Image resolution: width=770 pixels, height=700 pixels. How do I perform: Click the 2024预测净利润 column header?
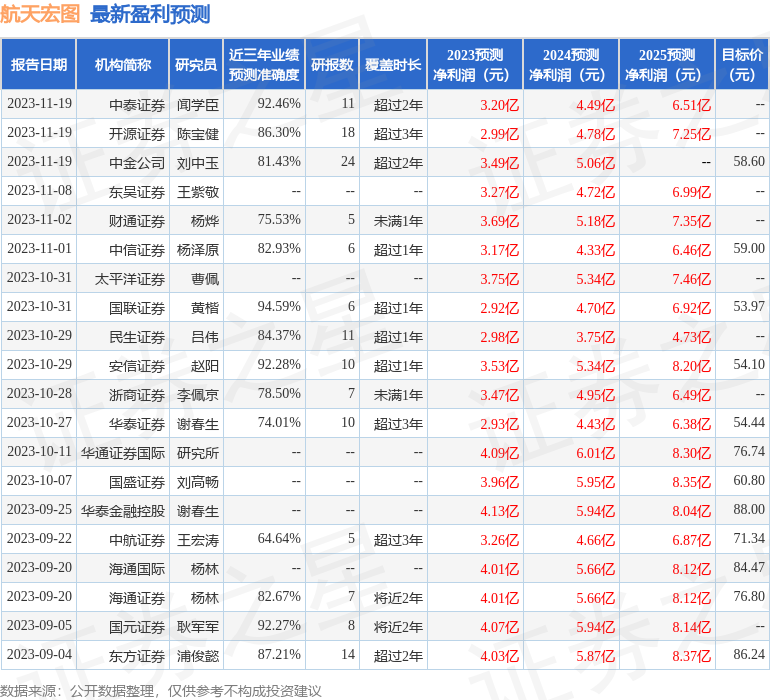pos(571,64)
